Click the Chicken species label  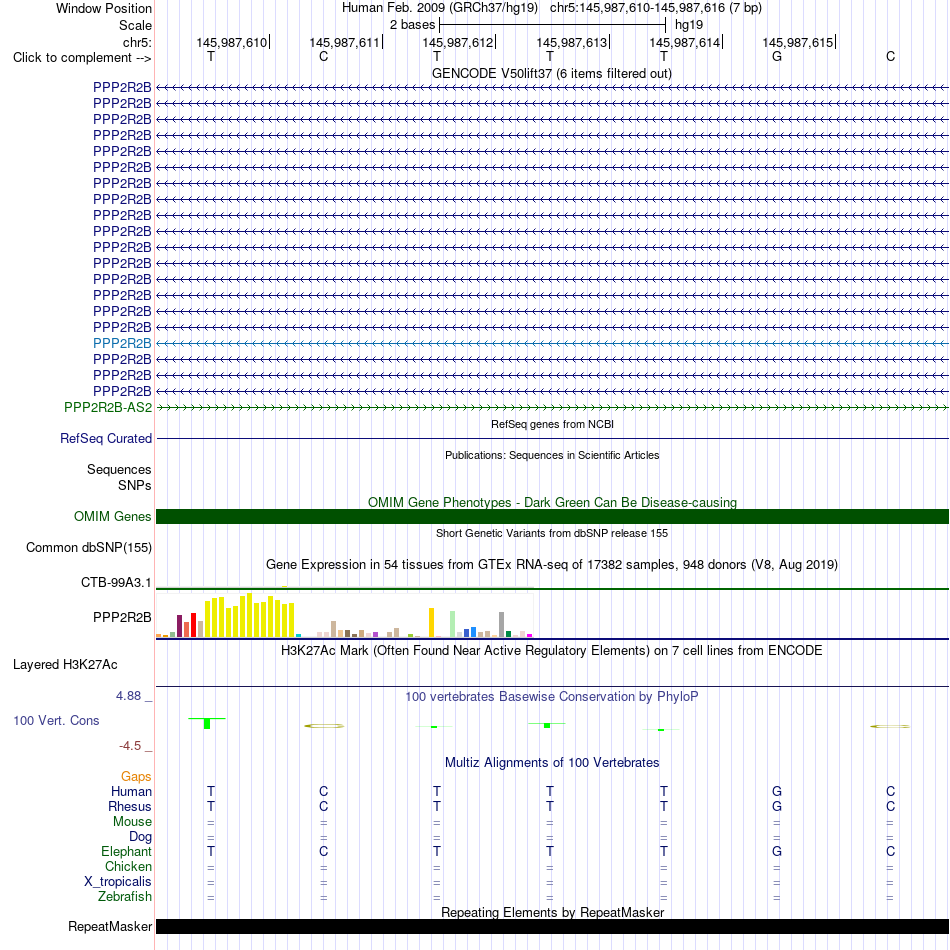[x=128, y=866]
